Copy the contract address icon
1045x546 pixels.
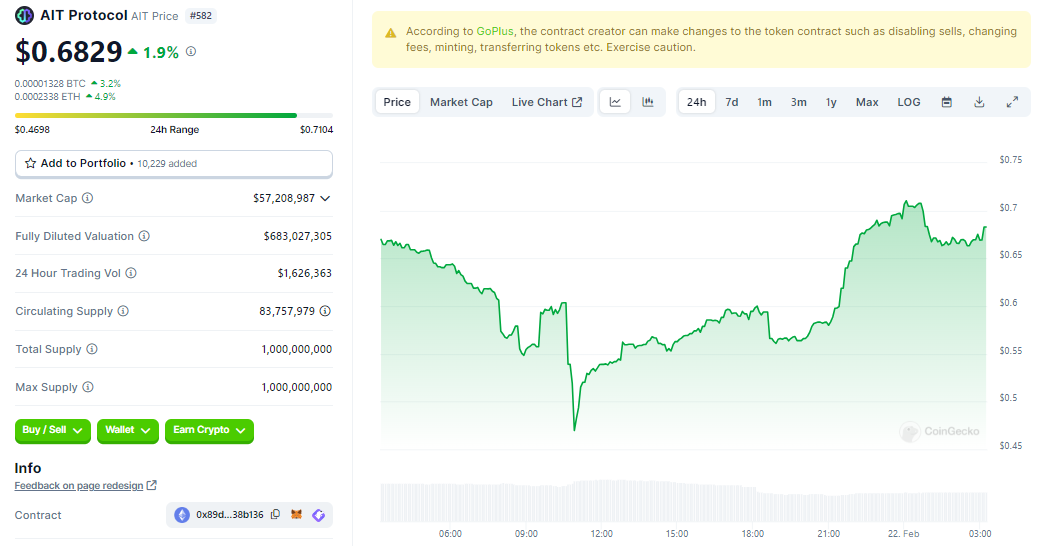pos(275,515)
